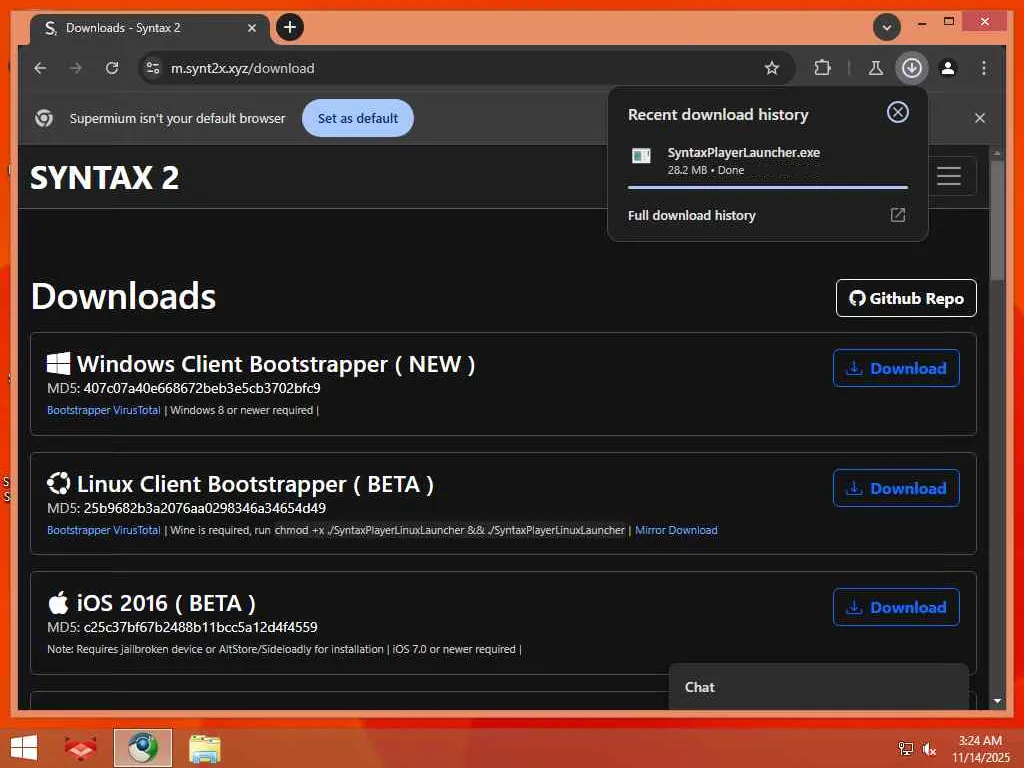Select the Downloads - Syntax 2 tab
This screenshot has width=1024, height=768.
point(150,28)
